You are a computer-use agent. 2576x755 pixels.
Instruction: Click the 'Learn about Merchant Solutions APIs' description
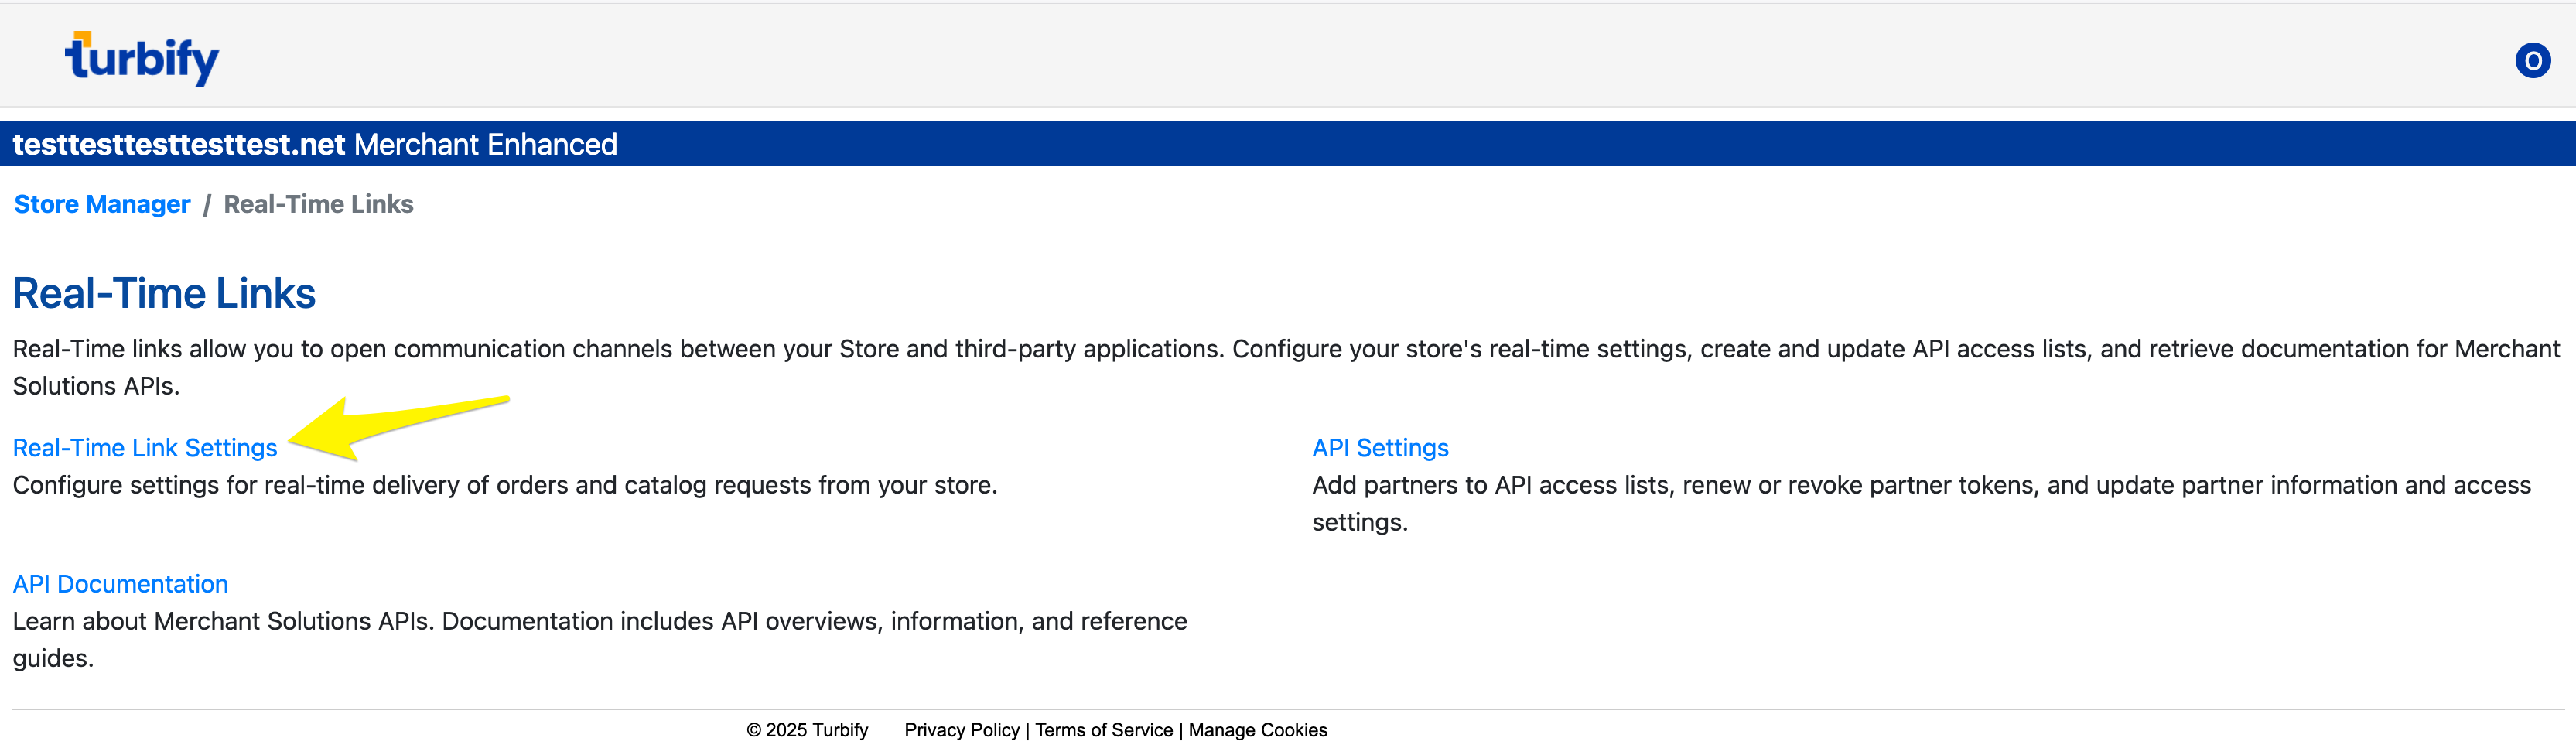[600, 640]
